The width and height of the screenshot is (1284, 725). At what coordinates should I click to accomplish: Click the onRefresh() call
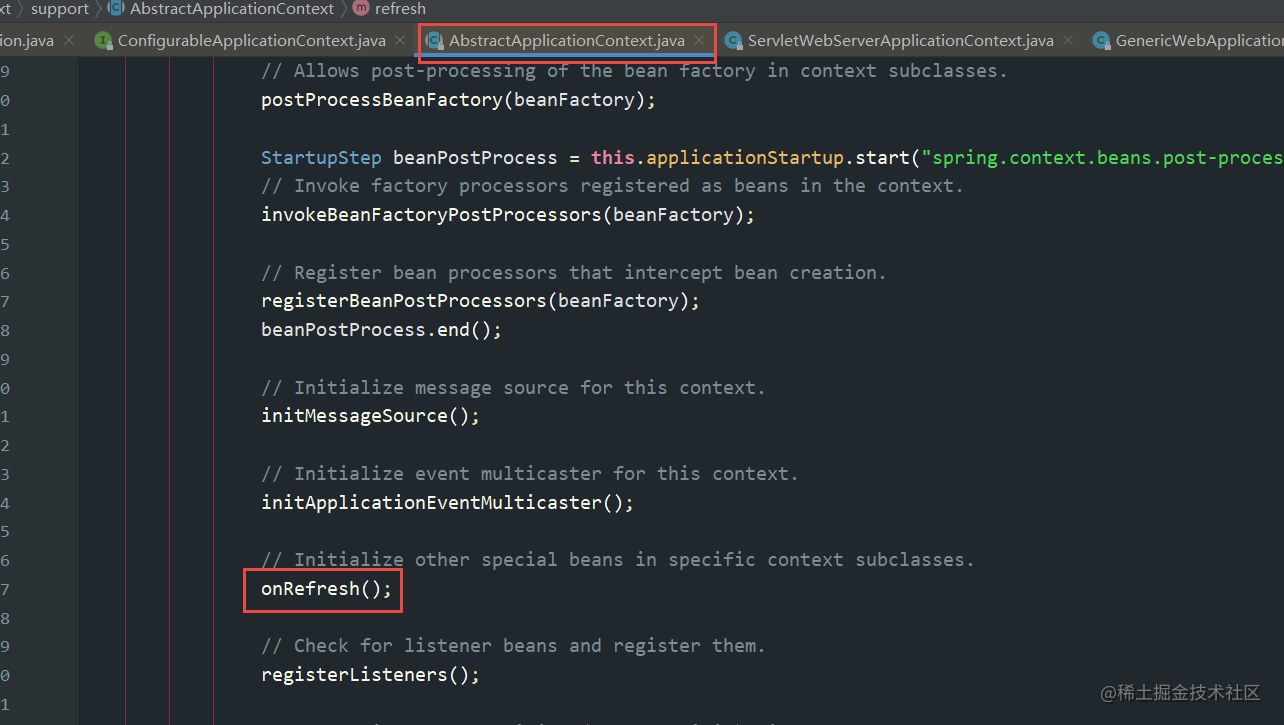pyautogui.click(x=327, y=589)
